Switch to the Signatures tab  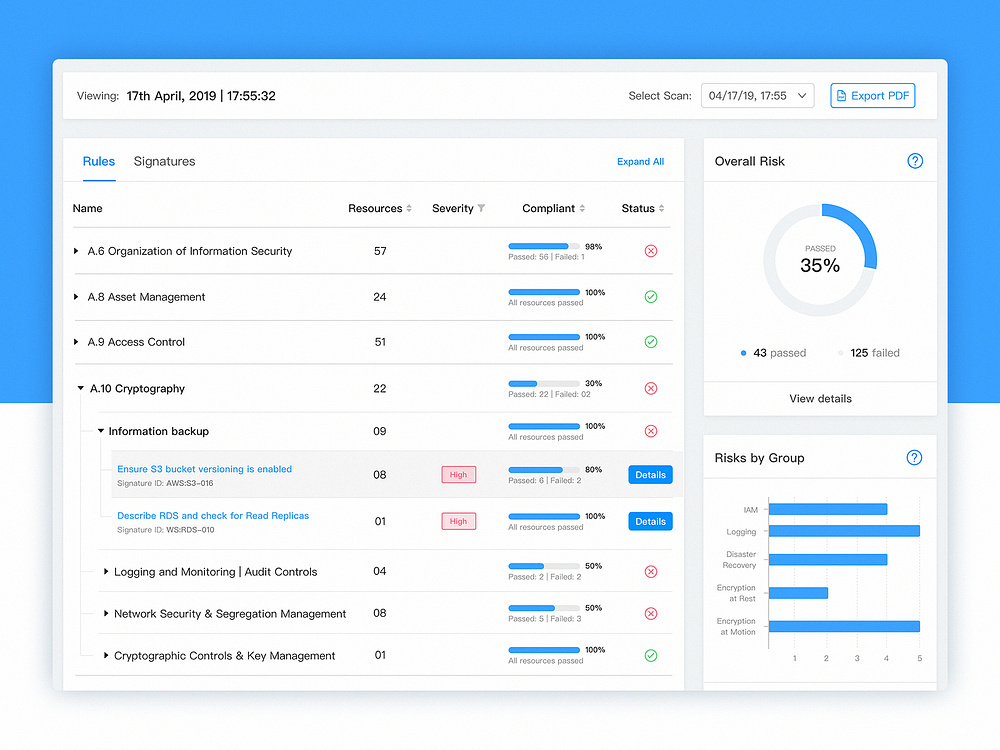tap(164, 161)
